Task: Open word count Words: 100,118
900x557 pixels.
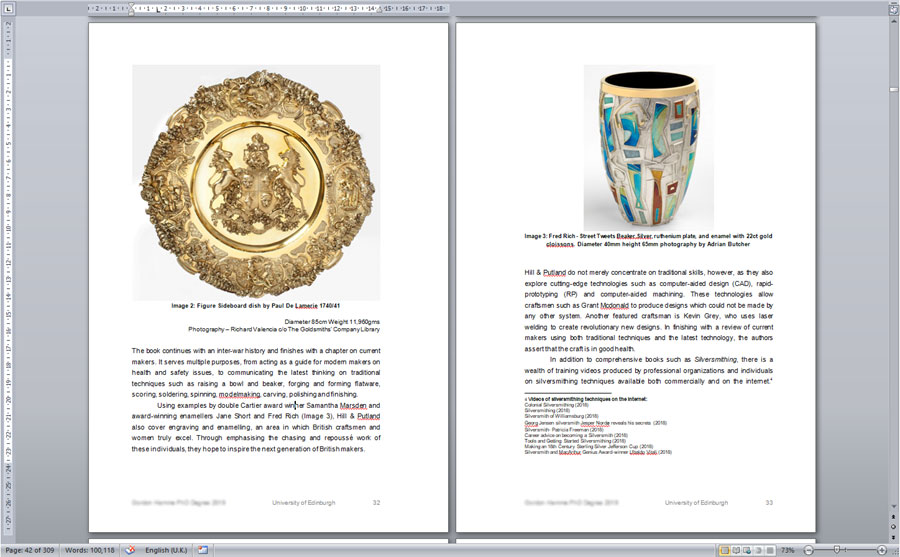Action: coord(90,550)
